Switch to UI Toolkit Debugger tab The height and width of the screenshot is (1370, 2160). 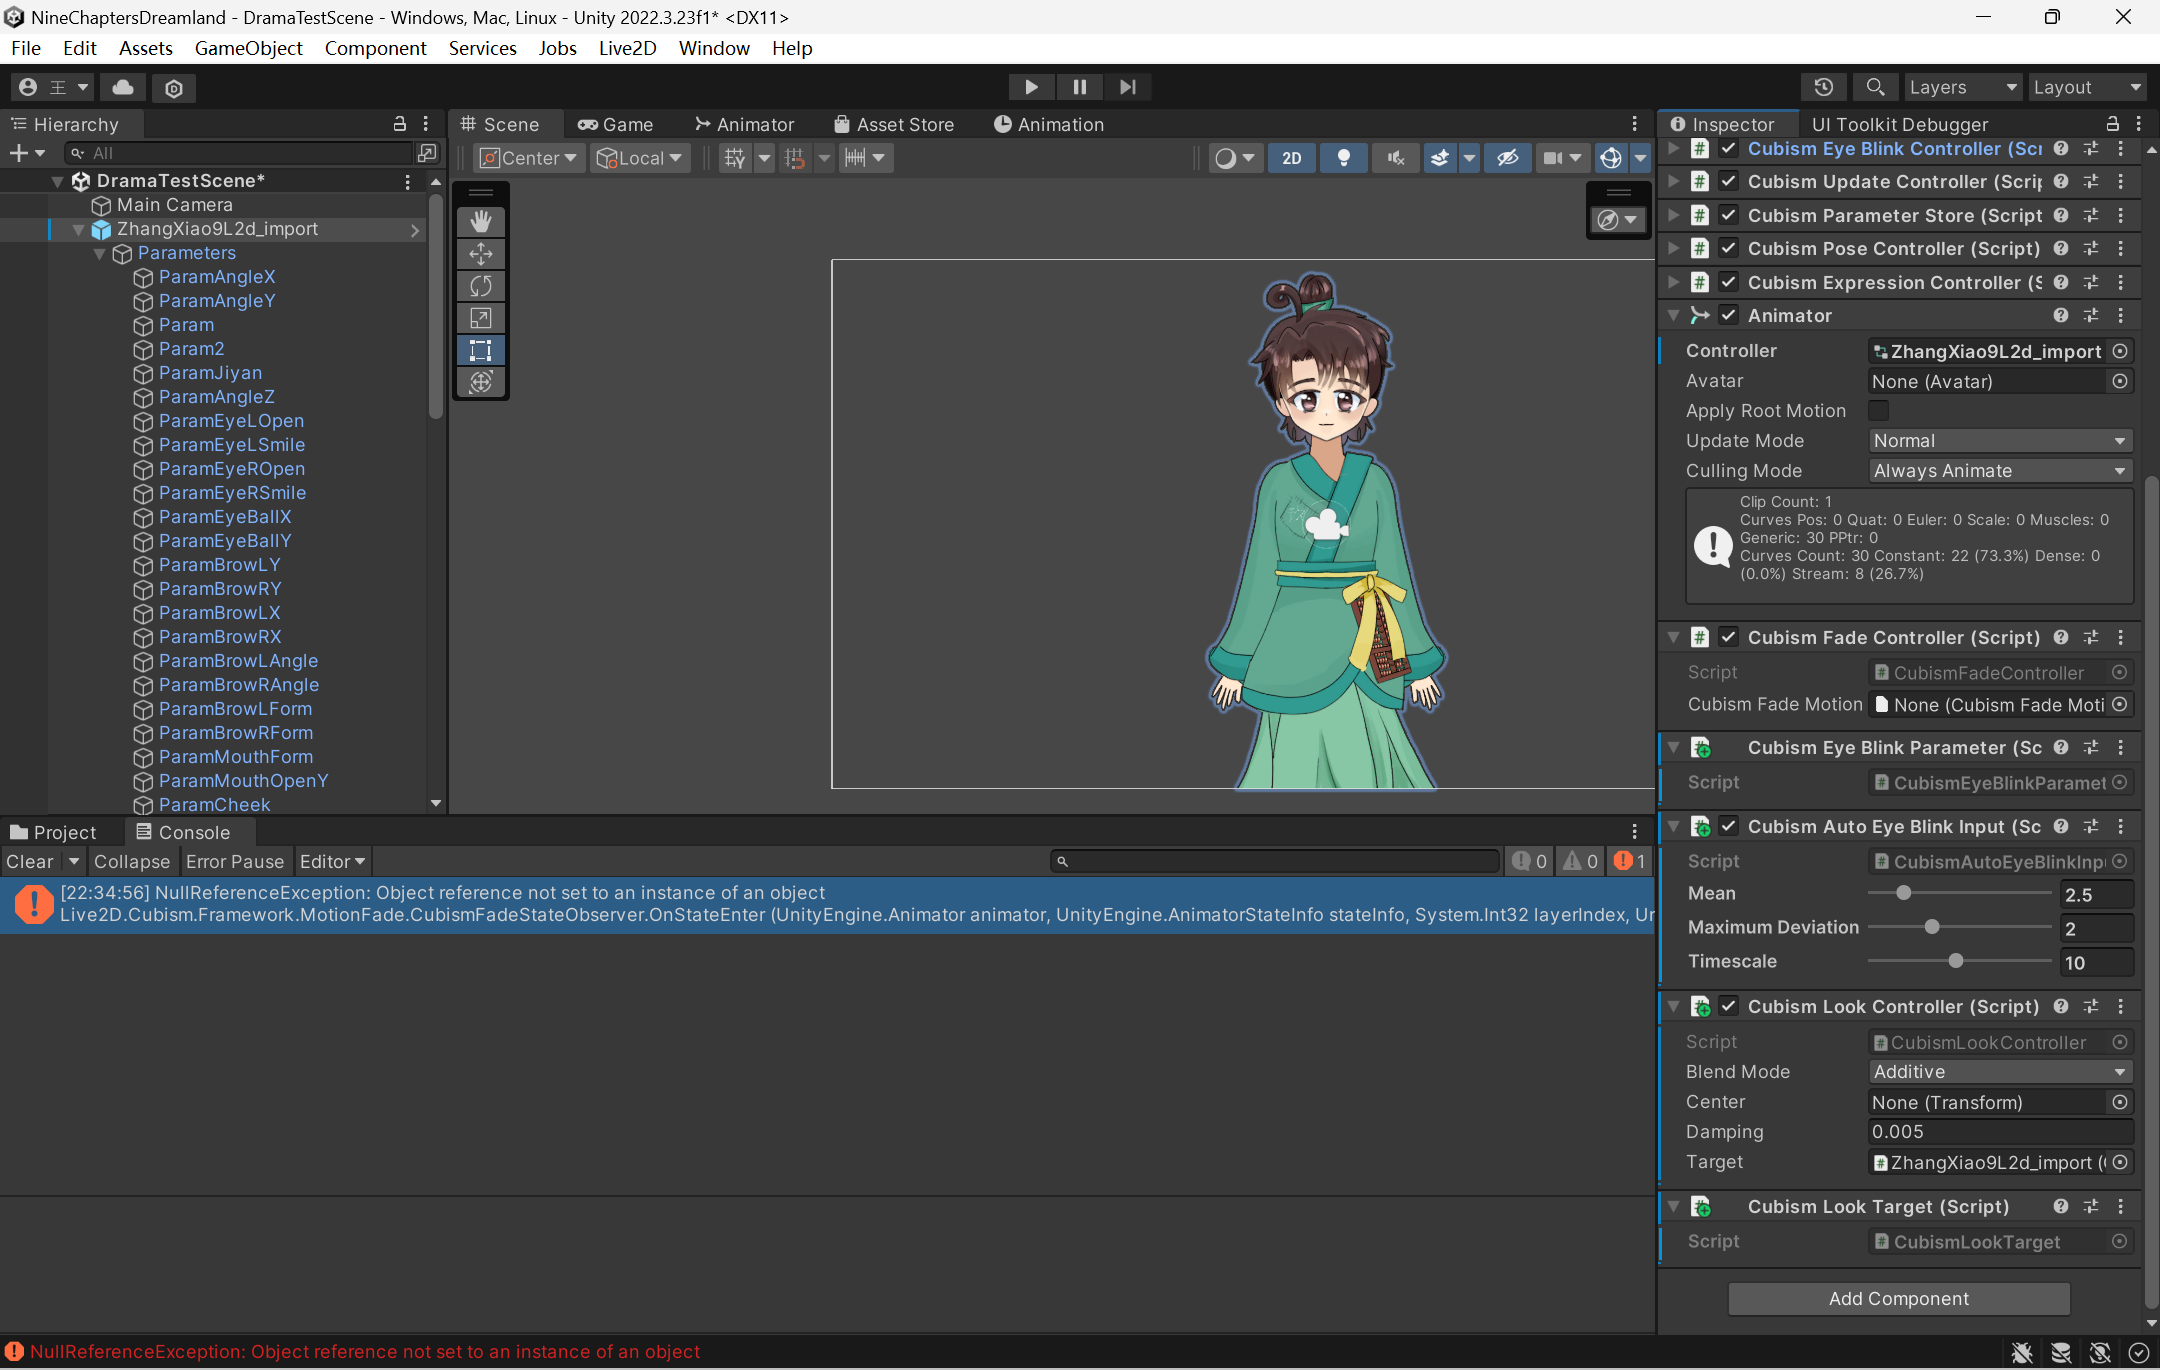(x=1899, y=124)
